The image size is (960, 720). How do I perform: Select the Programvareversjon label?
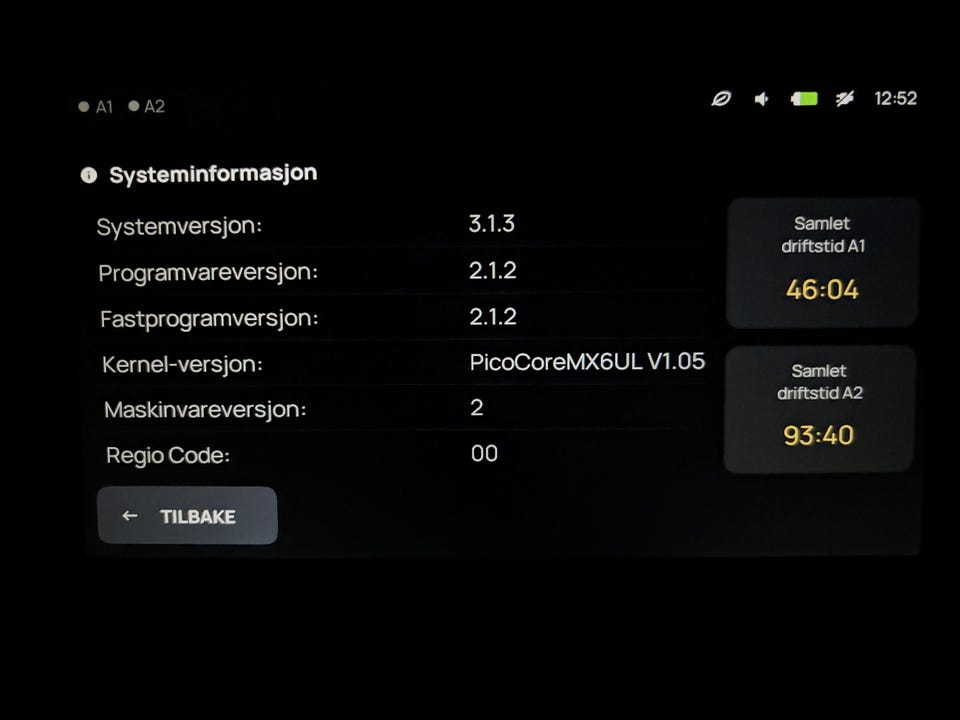point(208,272)
